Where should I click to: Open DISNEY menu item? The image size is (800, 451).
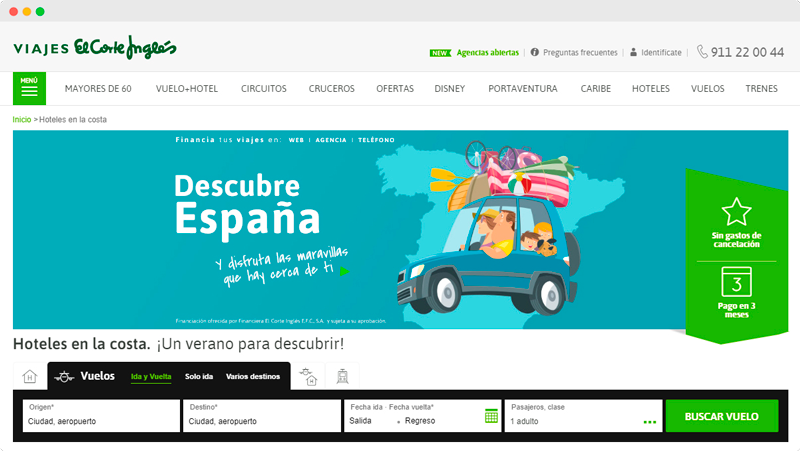click(x=449, y=89)
